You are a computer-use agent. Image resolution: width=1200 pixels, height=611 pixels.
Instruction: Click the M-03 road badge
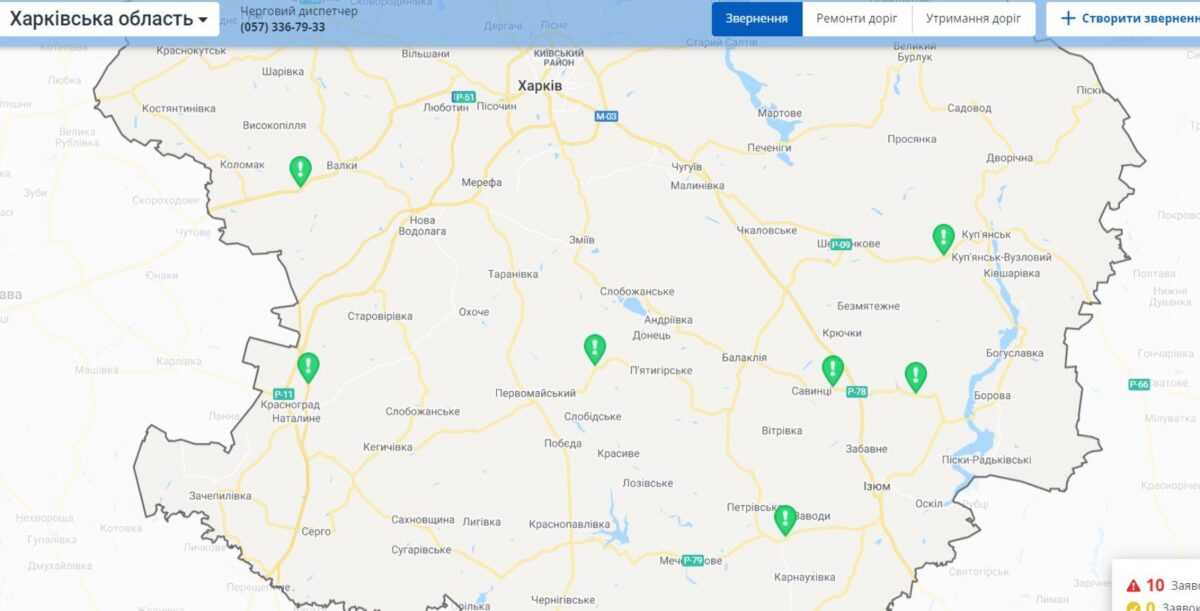607,116
